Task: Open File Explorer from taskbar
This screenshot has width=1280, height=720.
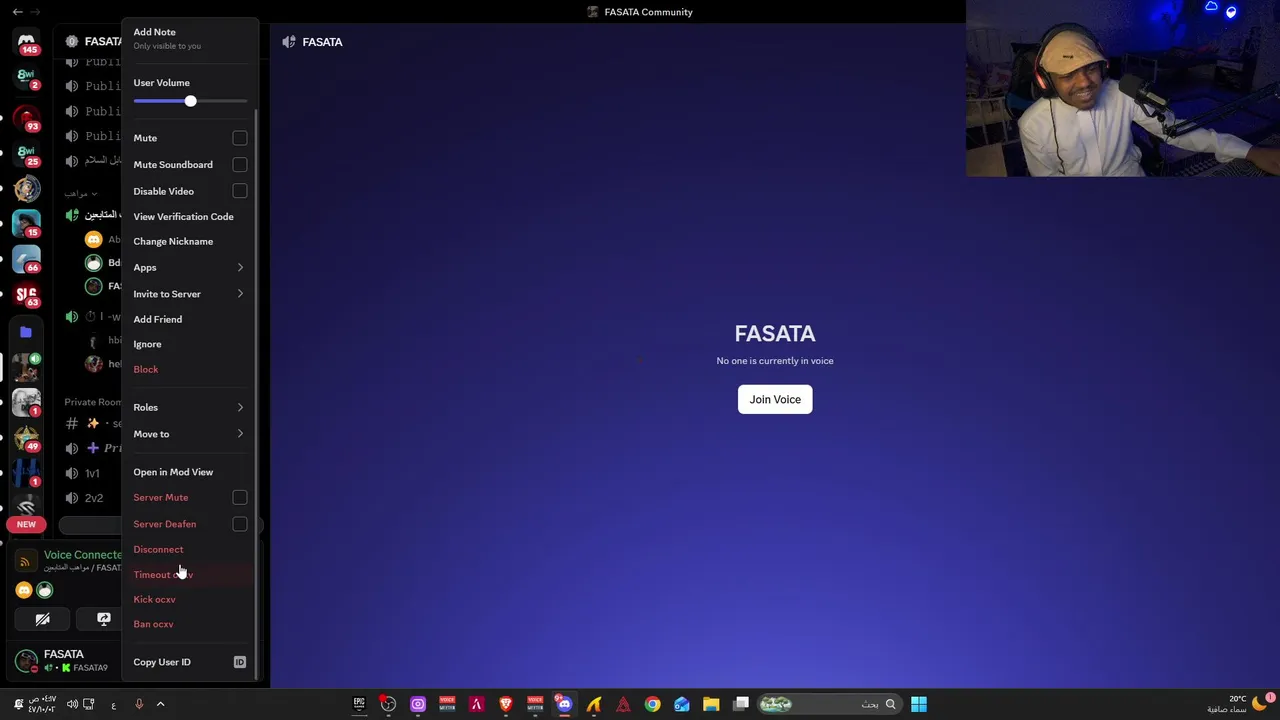Action: pos(711,704)
